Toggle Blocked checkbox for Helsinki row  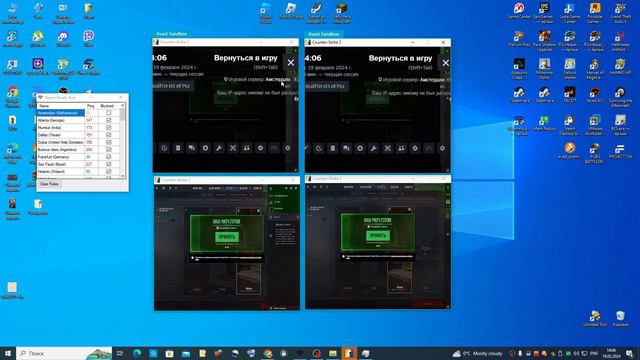(109, 172)
